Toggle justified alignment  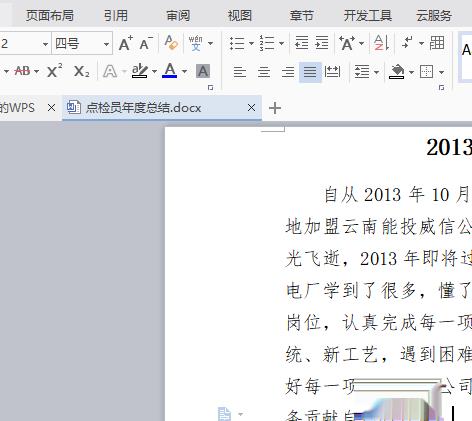coord(310,72)
